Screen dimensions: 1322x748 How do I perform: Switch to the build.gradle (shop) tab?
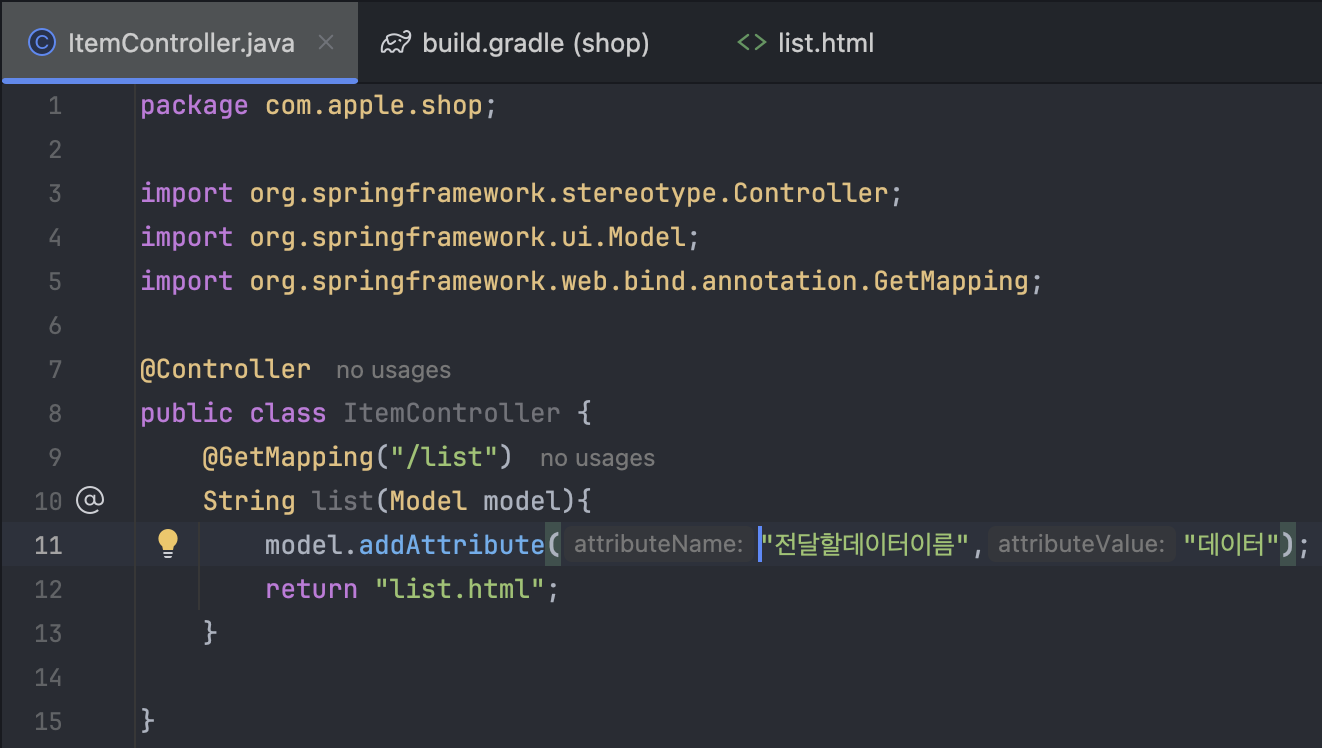535,43
